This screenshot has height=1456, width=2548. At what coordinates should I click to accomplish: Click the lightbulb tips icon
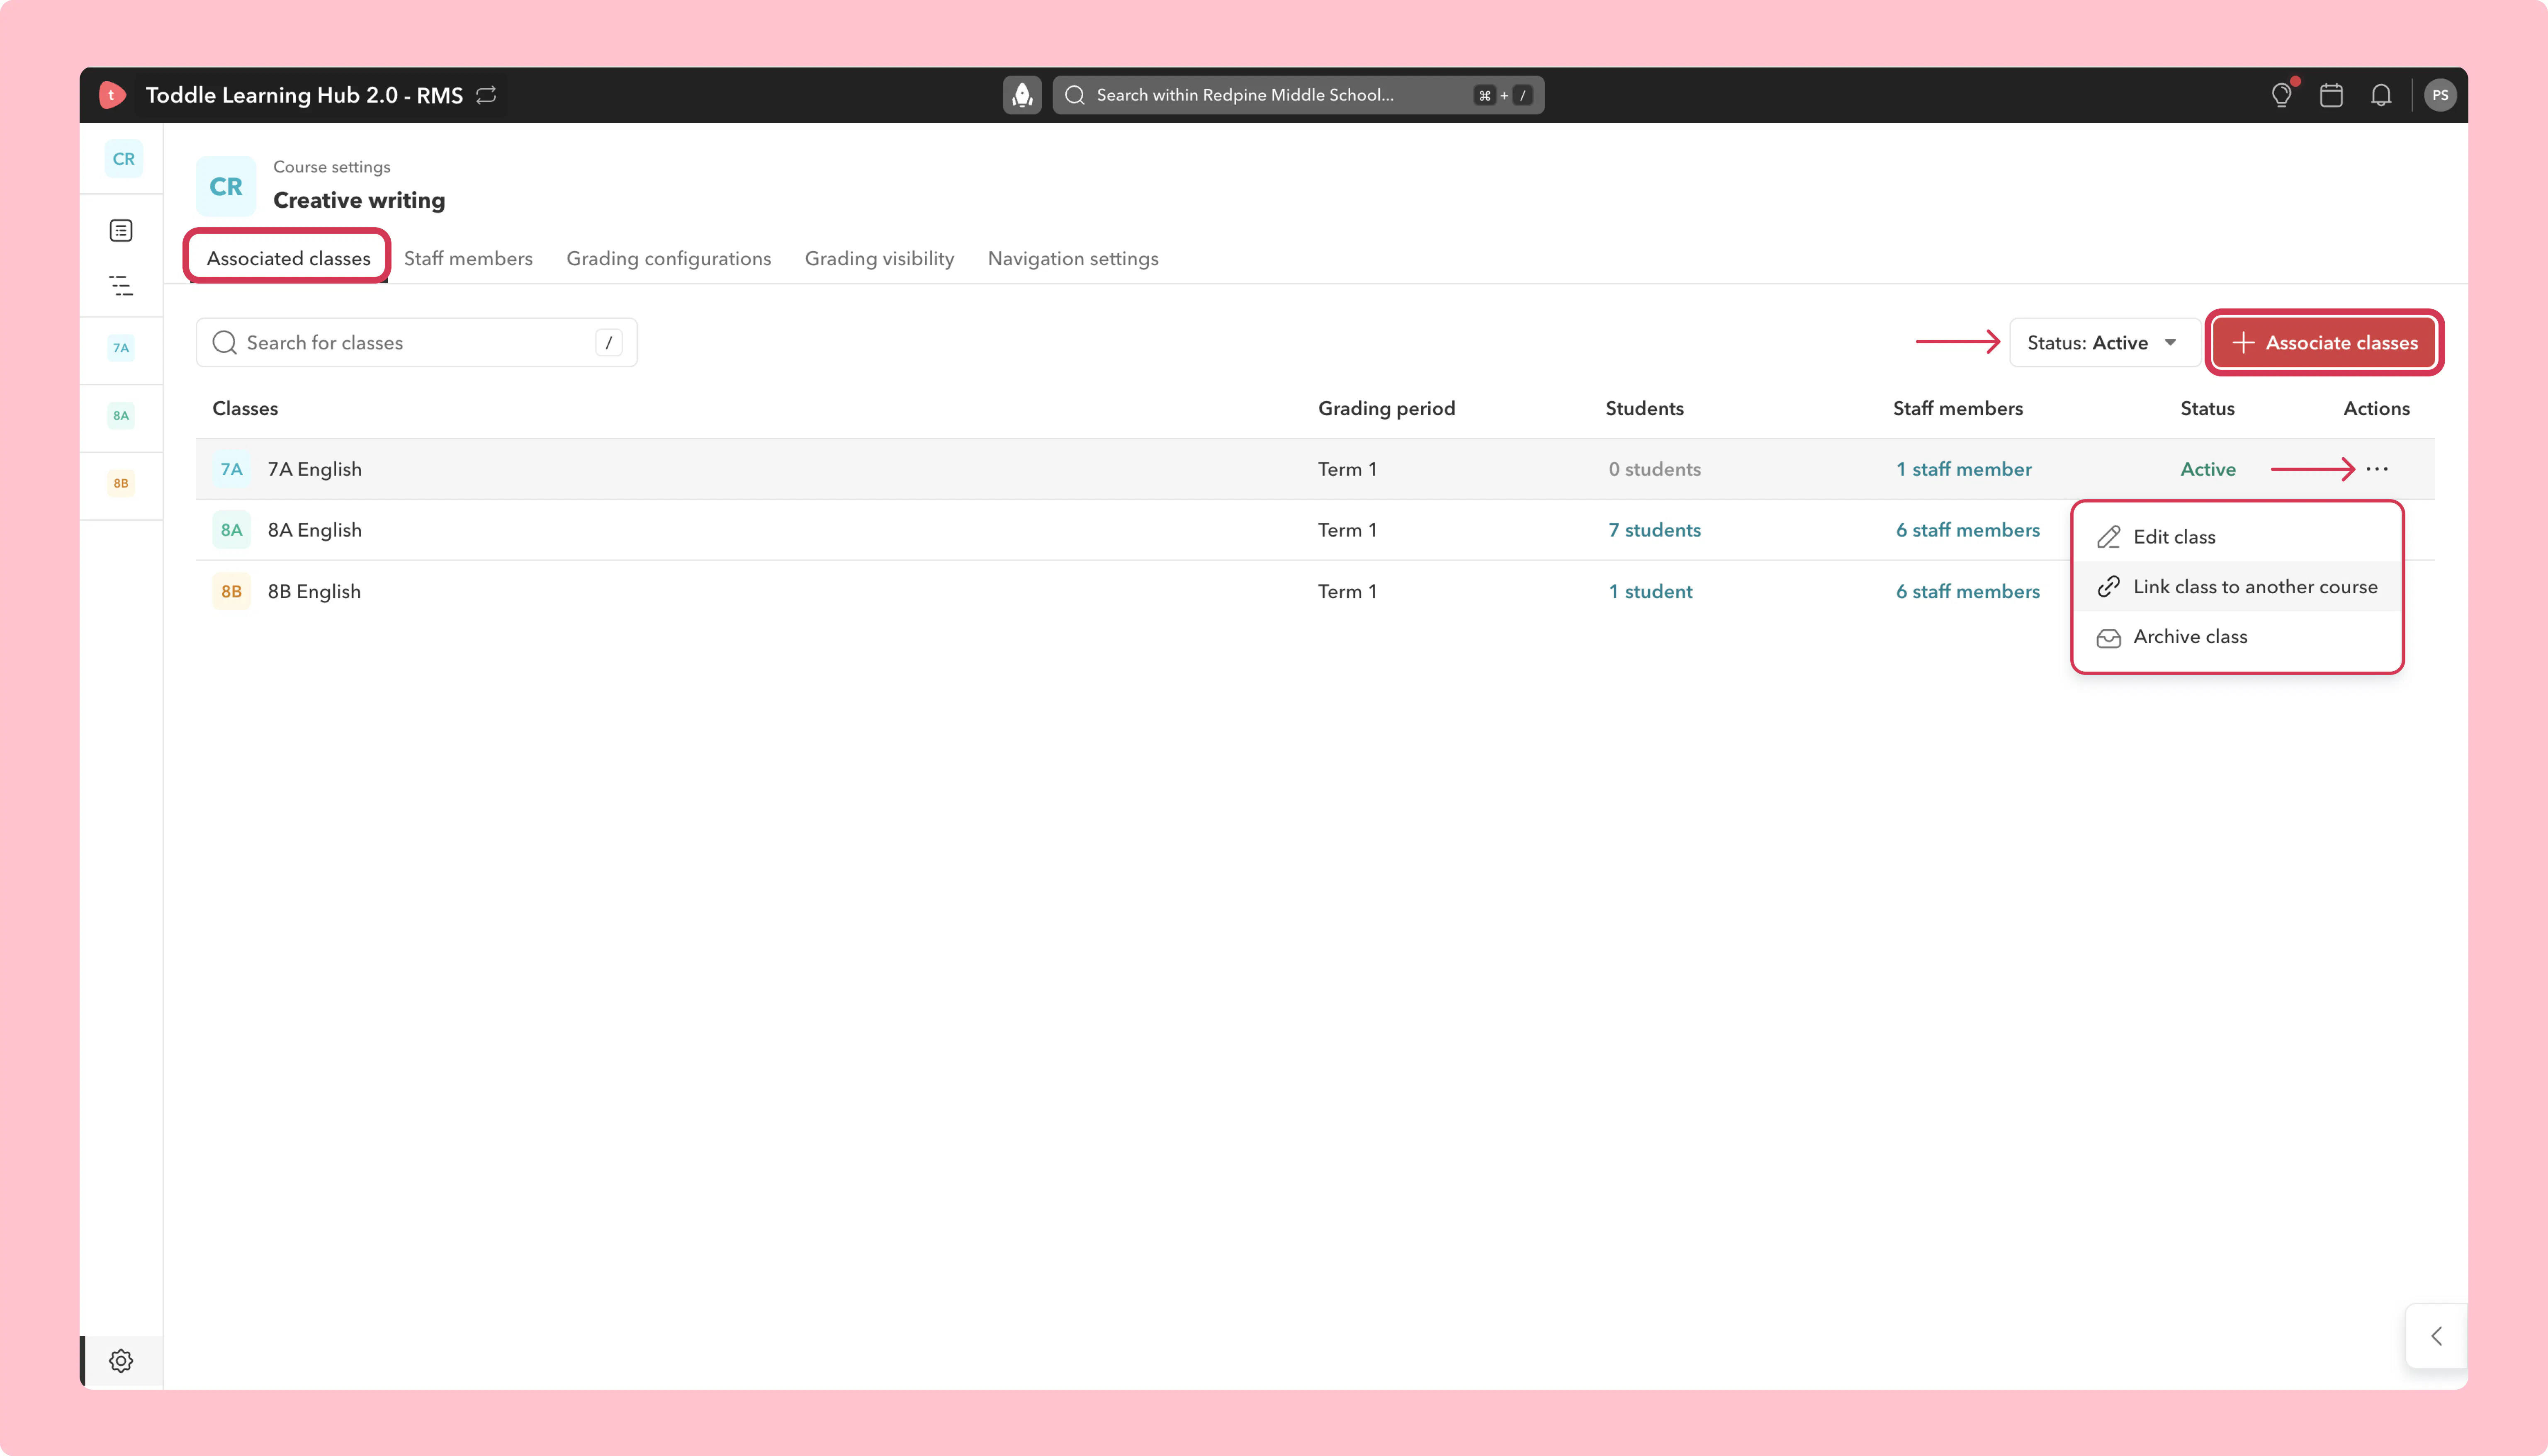coord(2281,95)
